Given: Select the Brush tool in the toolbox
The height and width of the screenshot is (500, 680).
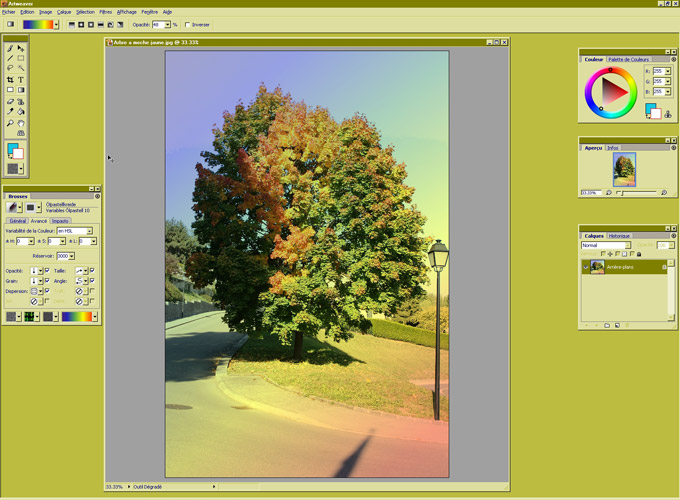Looking at the screenshot, I should tap(11, 48).
